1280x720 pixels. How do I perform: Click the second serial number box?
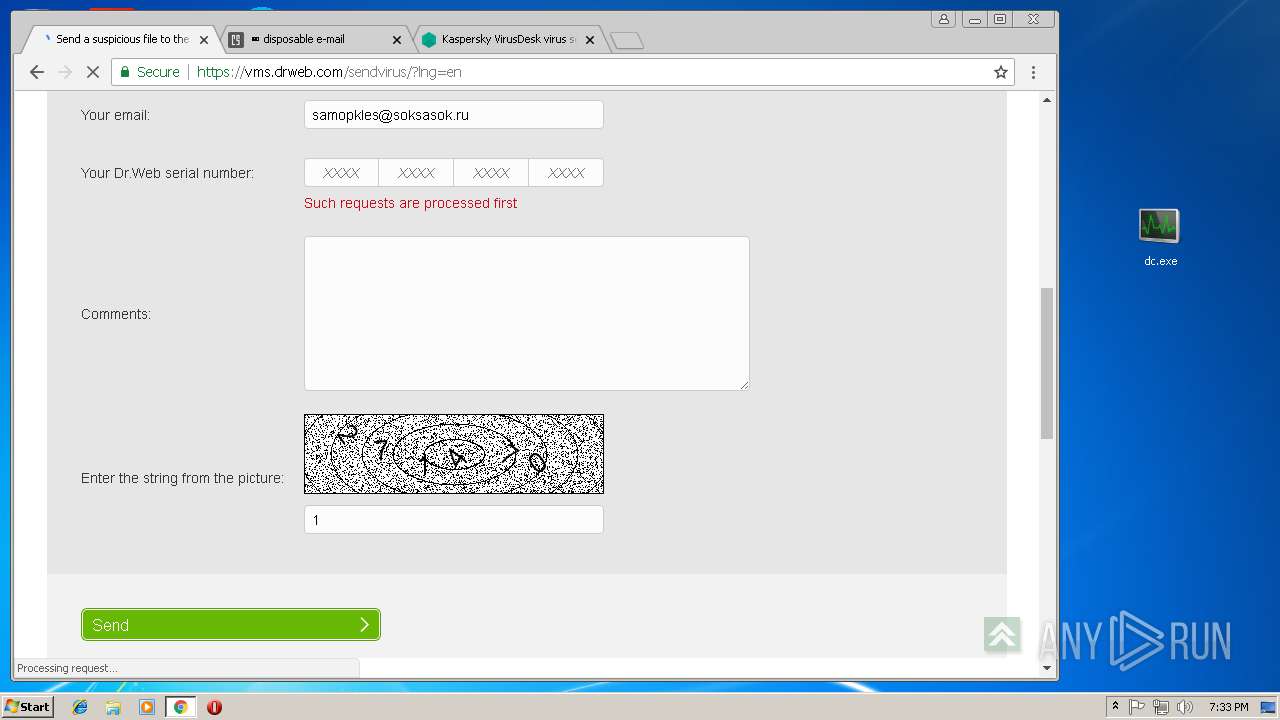[x=416, y=173]
